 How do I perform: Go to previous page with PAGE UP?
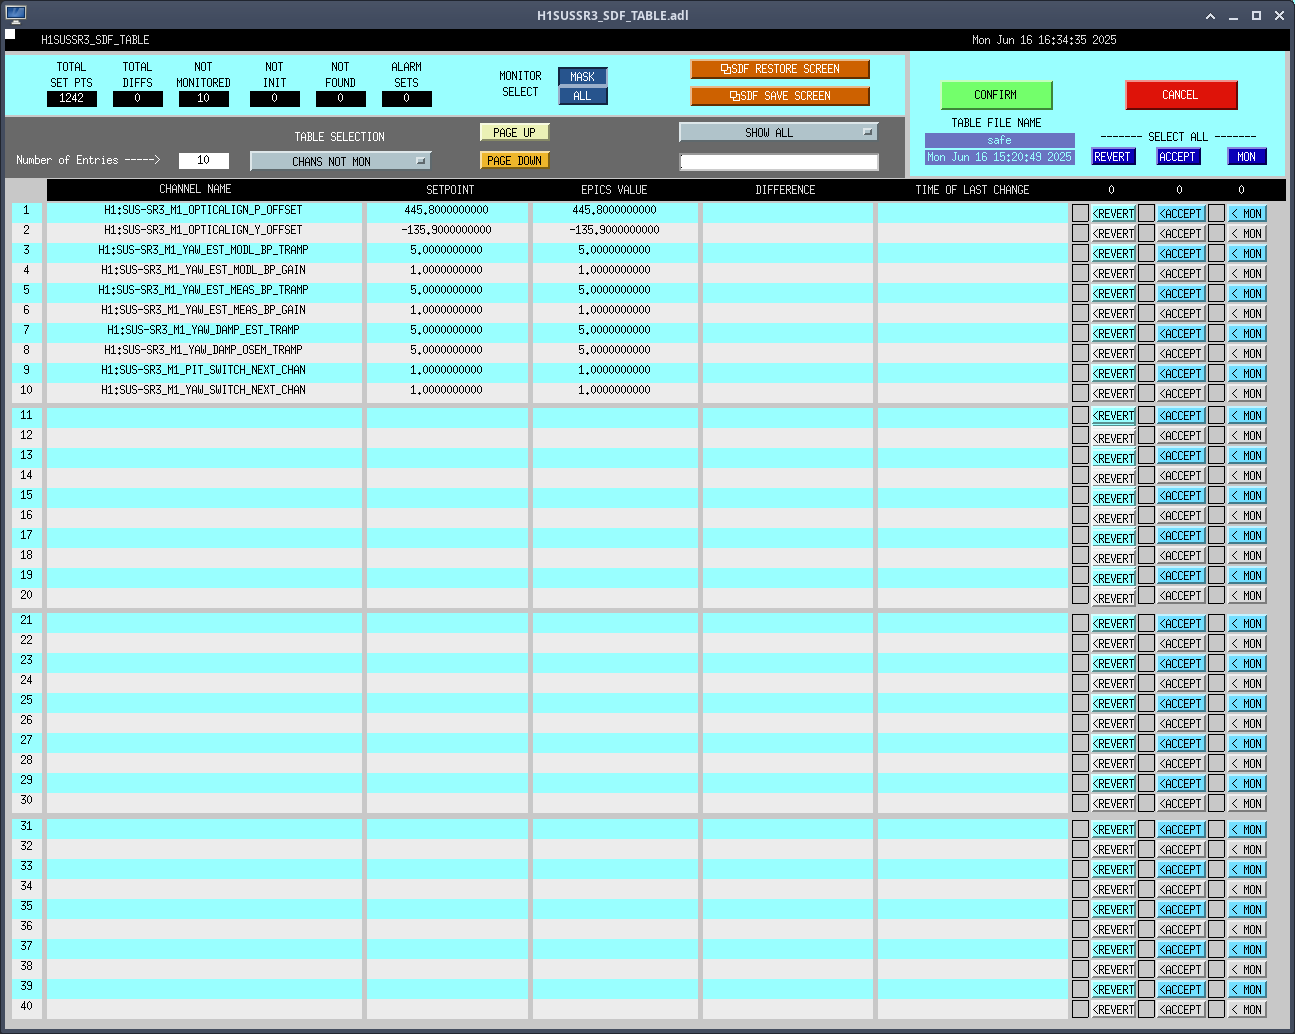515,132
